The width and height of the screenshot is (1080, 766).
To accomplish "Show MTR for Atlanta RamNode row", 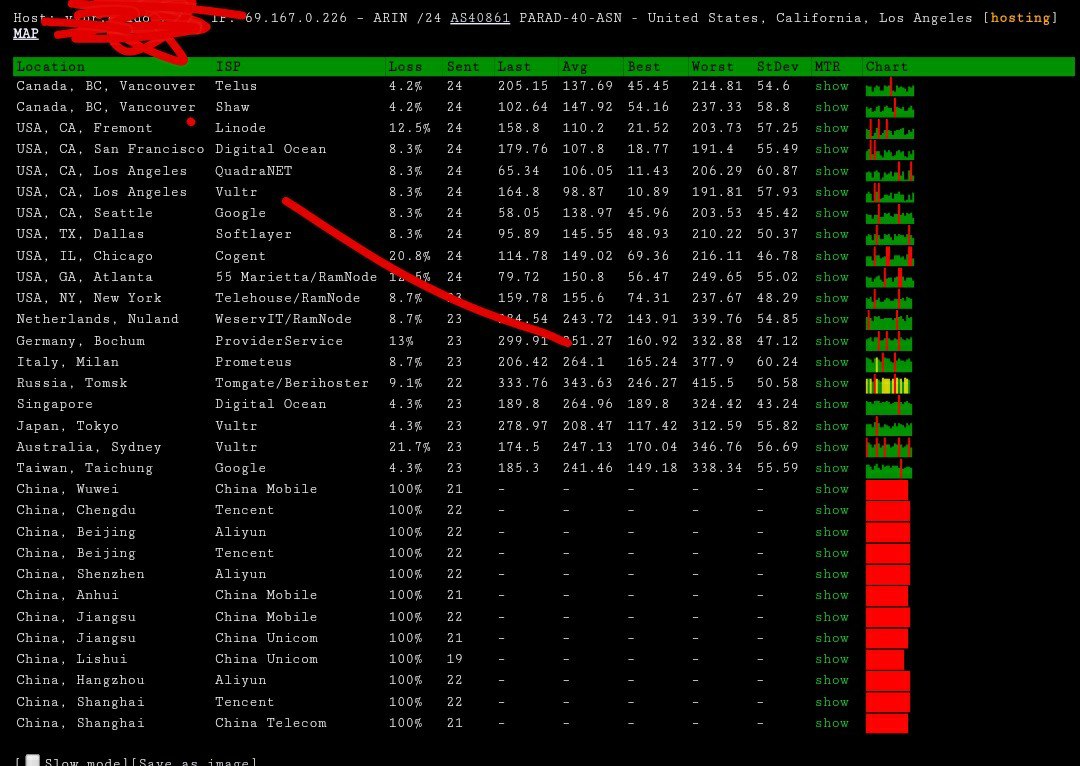I will click(x=831, y=277).
